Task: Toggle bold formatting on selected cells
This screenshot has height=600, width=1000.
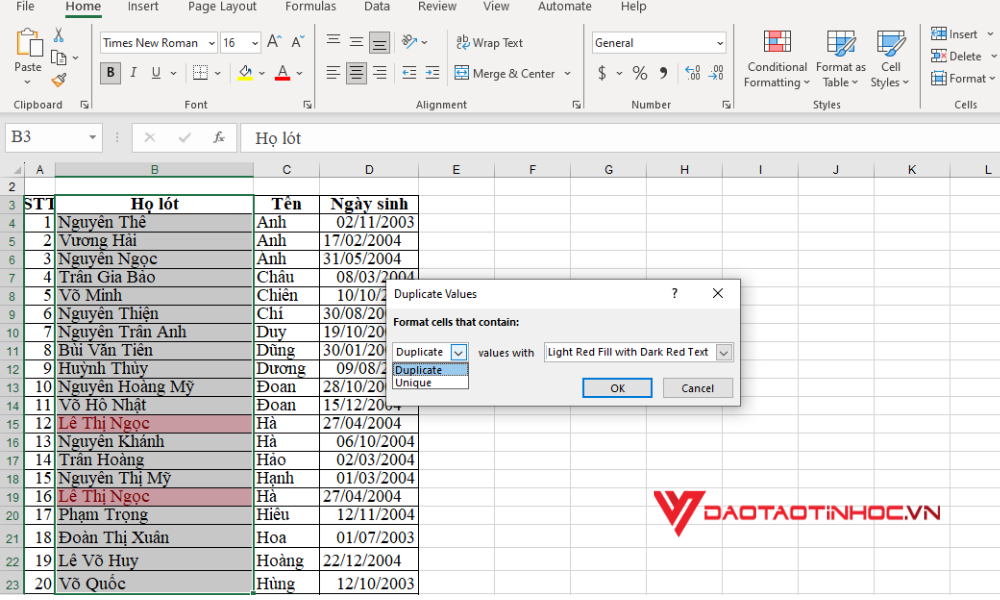Action: tap(110, 73)
